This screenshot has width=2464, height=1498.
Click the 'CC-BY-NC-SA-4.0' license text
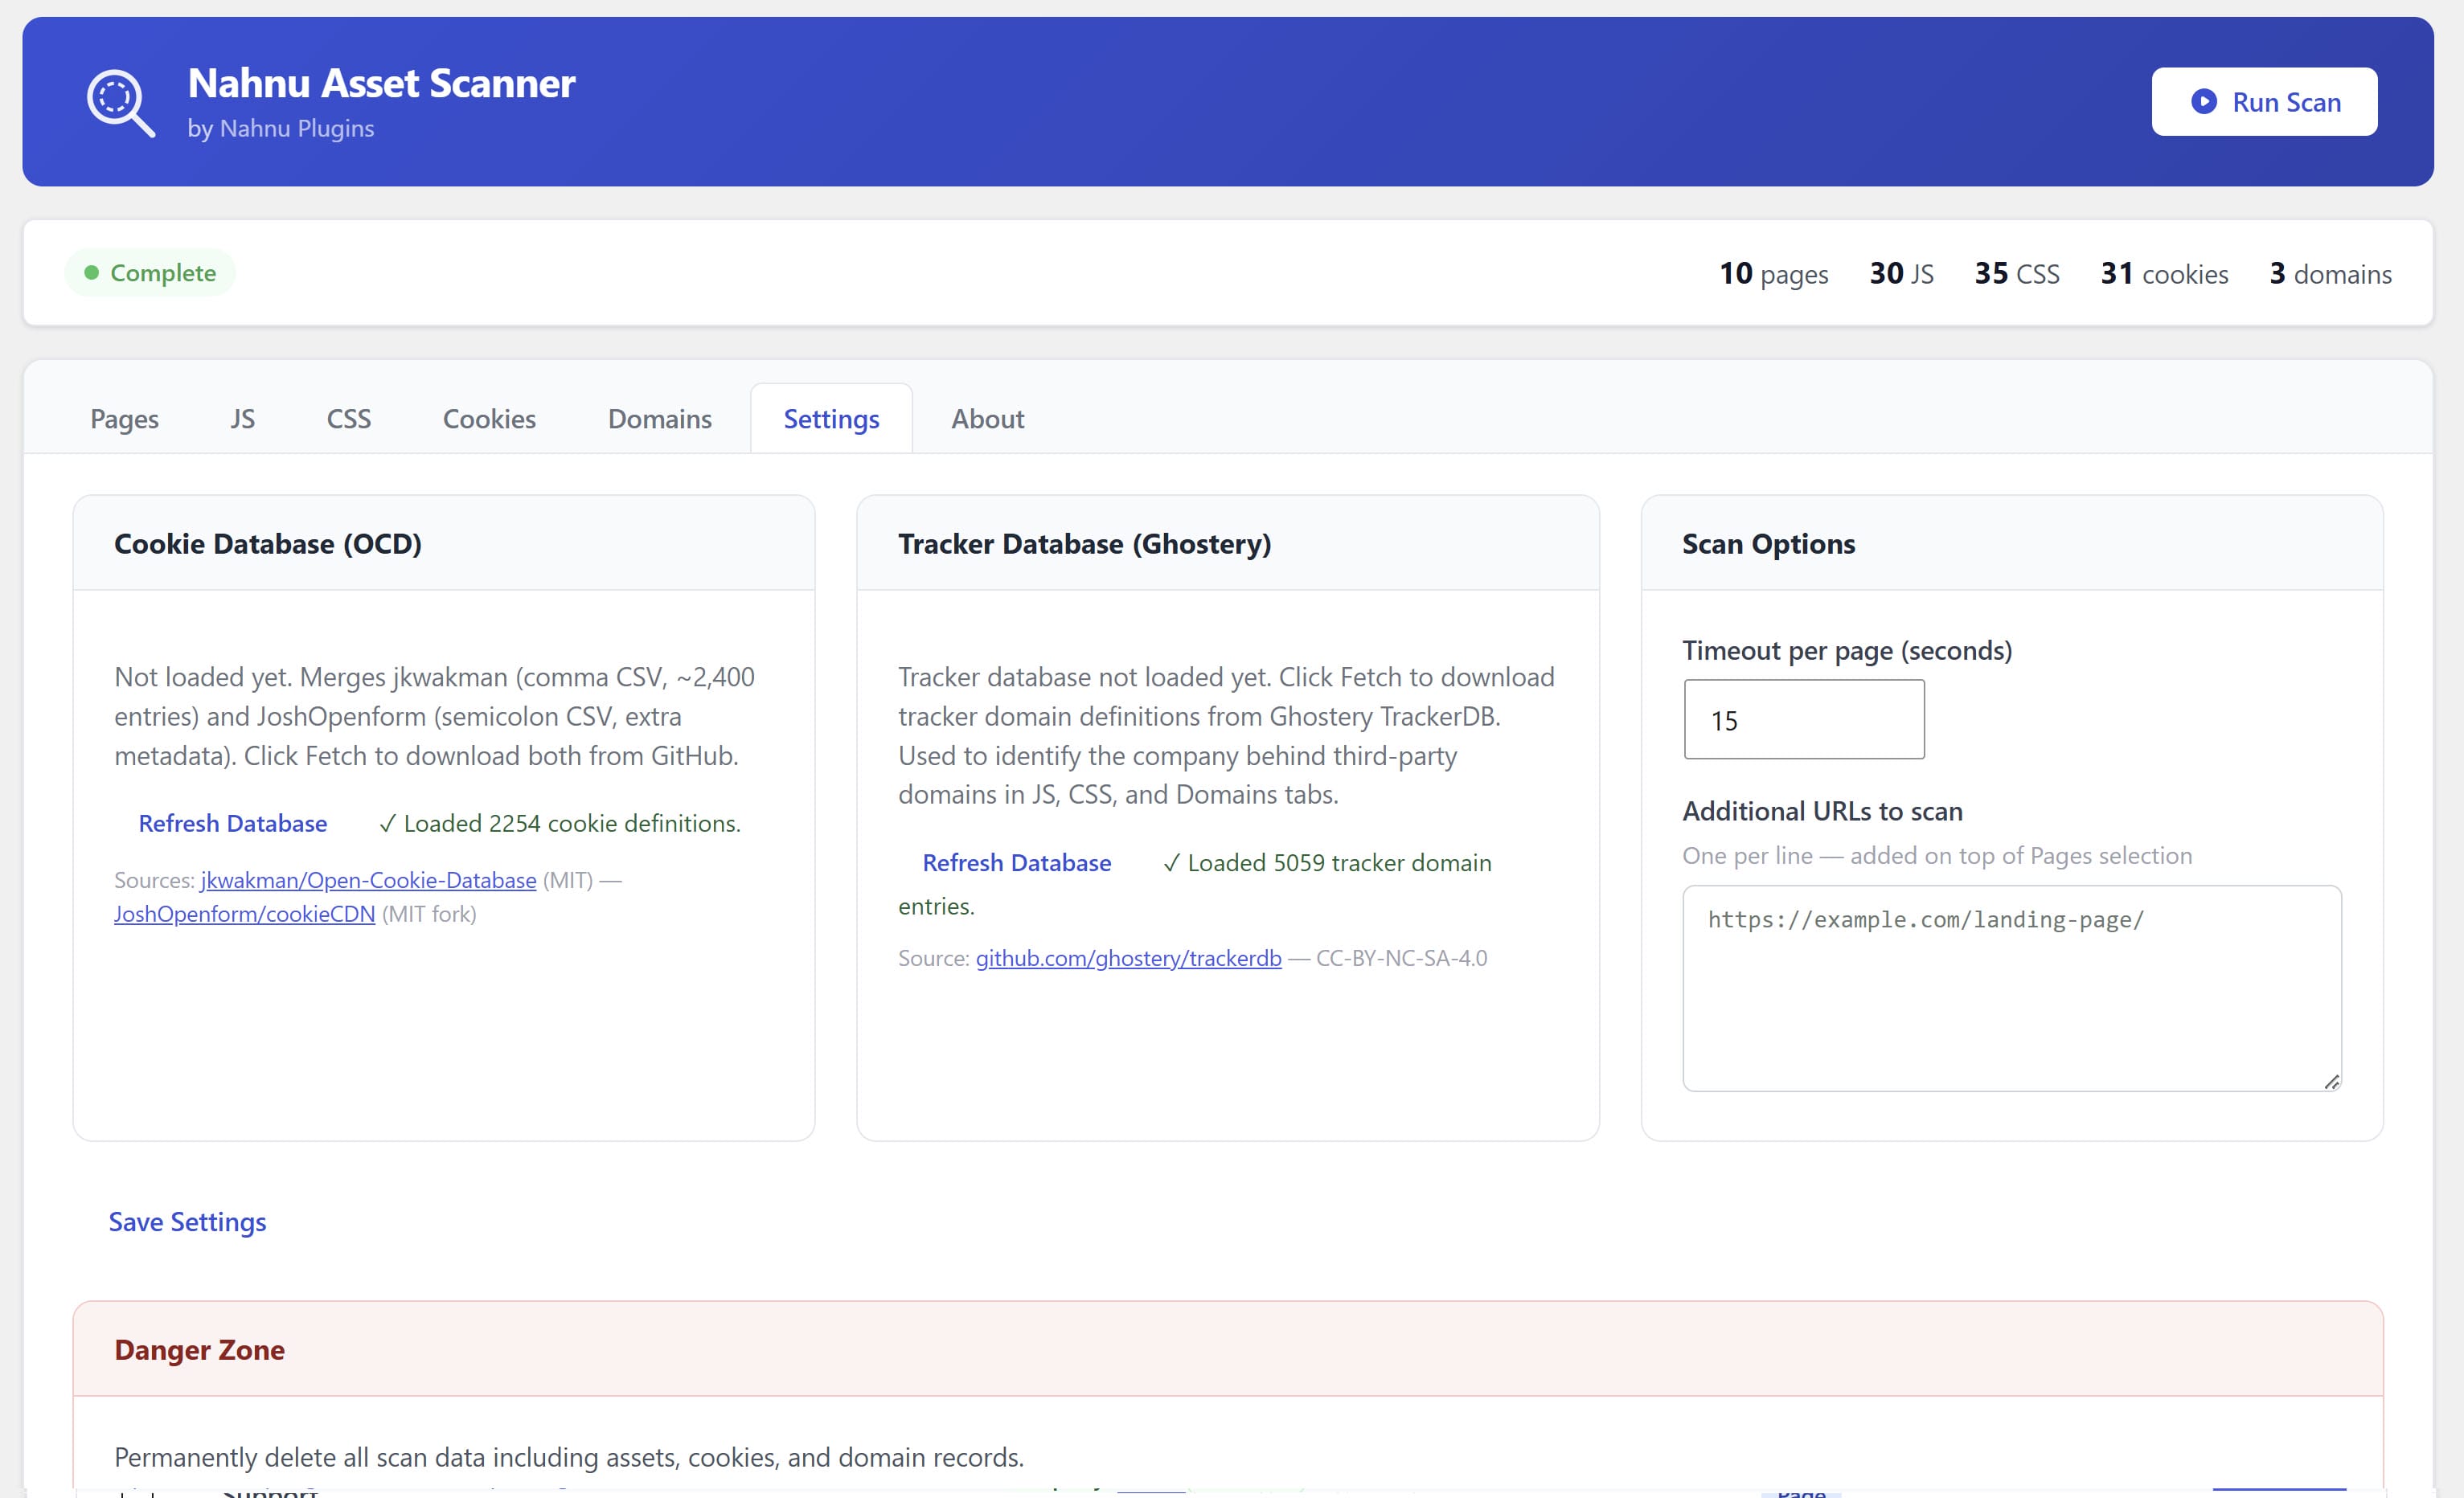pyautogui.click(x=1401, y=958)
